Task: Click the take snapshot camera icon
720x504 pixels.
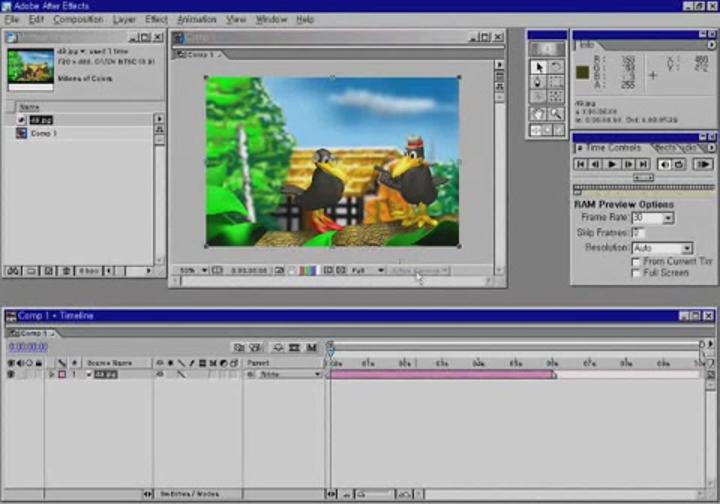Action: pyautogui.click(x=279, y=270)
